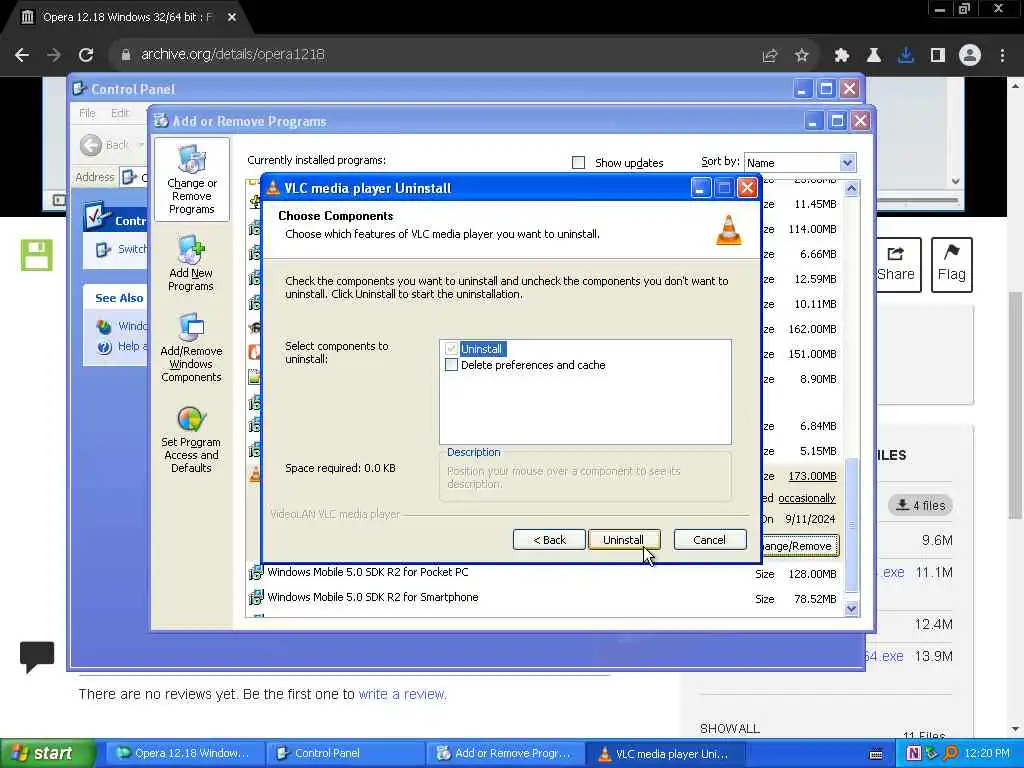The width and height of the screenshot is (1024, 768).
Task: Switch to Control Panel taskbar item
Action: click(x=345, y=753)
